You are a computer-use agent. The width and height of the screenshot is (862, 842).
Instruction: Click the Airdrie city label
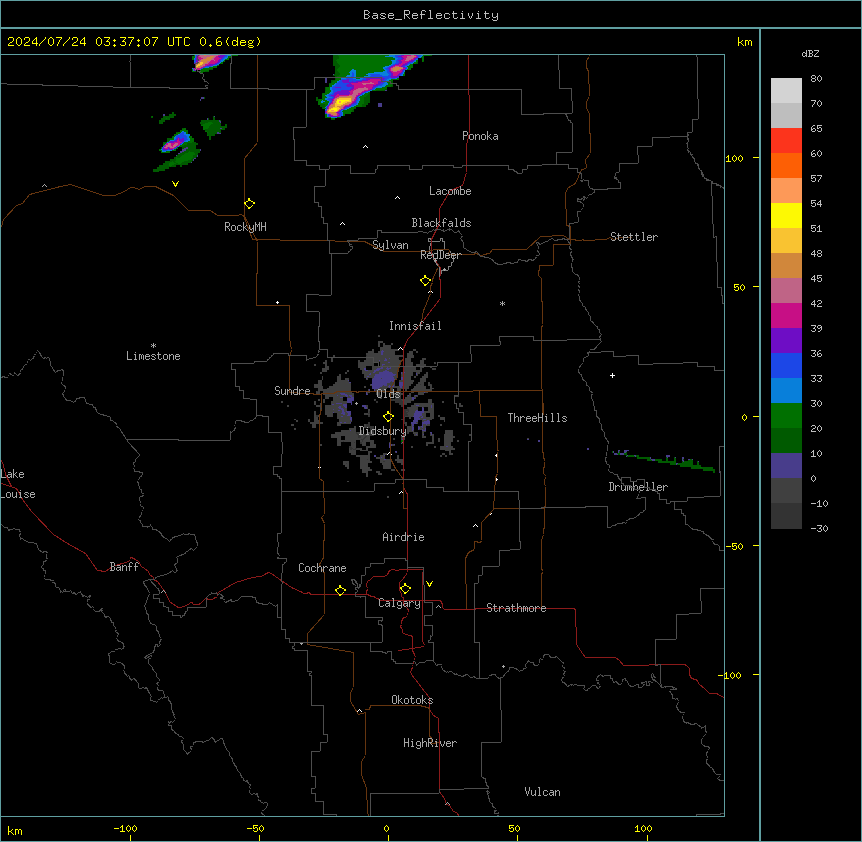pyautogui.click(x=404, y=537)
